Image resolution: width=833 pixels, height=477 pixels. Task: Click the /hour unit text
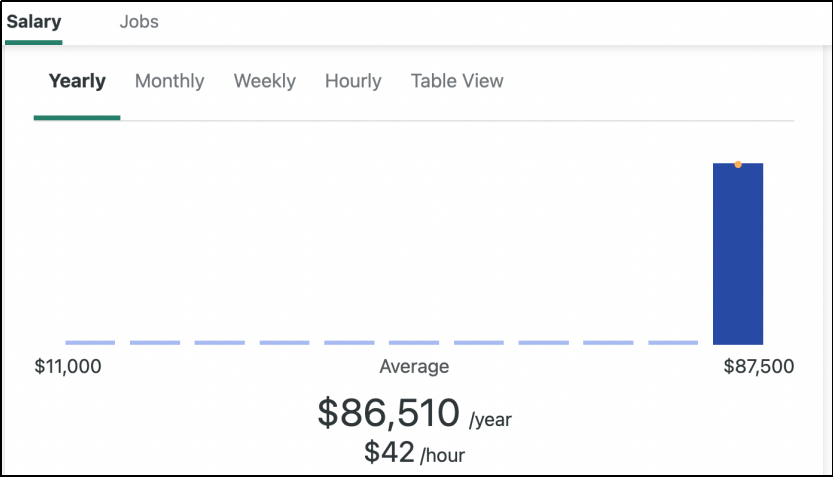(442, 456)
